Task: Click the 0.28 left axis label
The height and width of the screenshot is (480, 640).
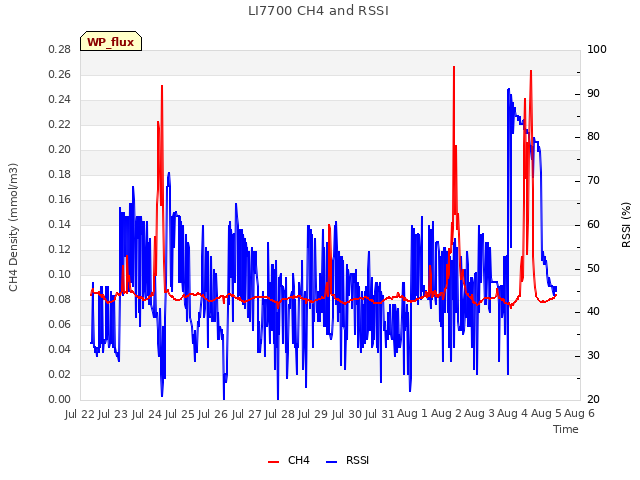Action: pyautogui.click(x=60, y=49)
